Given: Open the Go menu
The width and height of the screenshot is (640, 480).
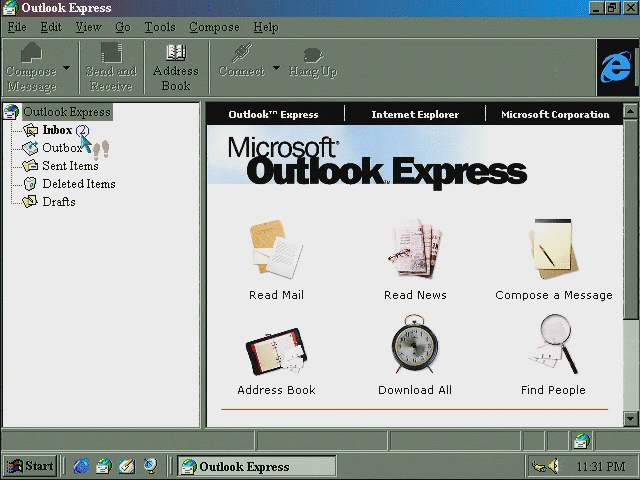Looking at the screenshot, I should pos(122,27).
